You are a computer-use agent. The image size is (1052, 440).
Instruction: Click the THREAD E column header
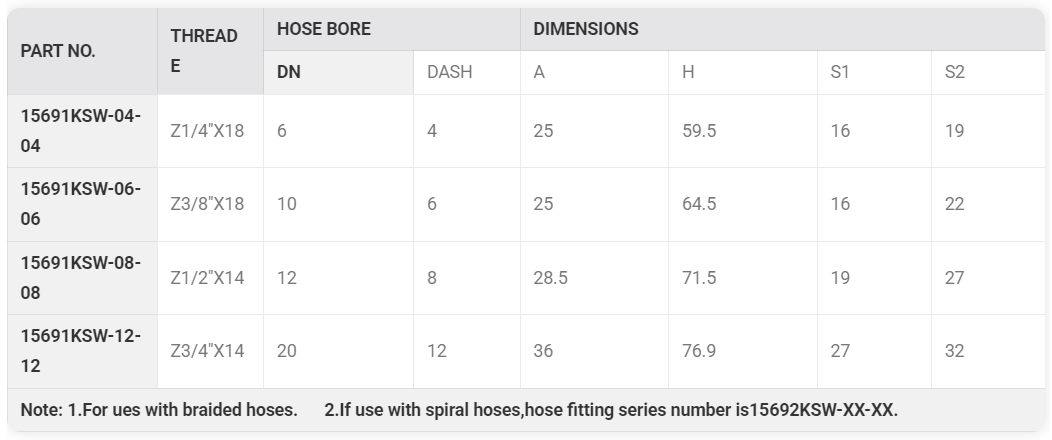[204, 51]
